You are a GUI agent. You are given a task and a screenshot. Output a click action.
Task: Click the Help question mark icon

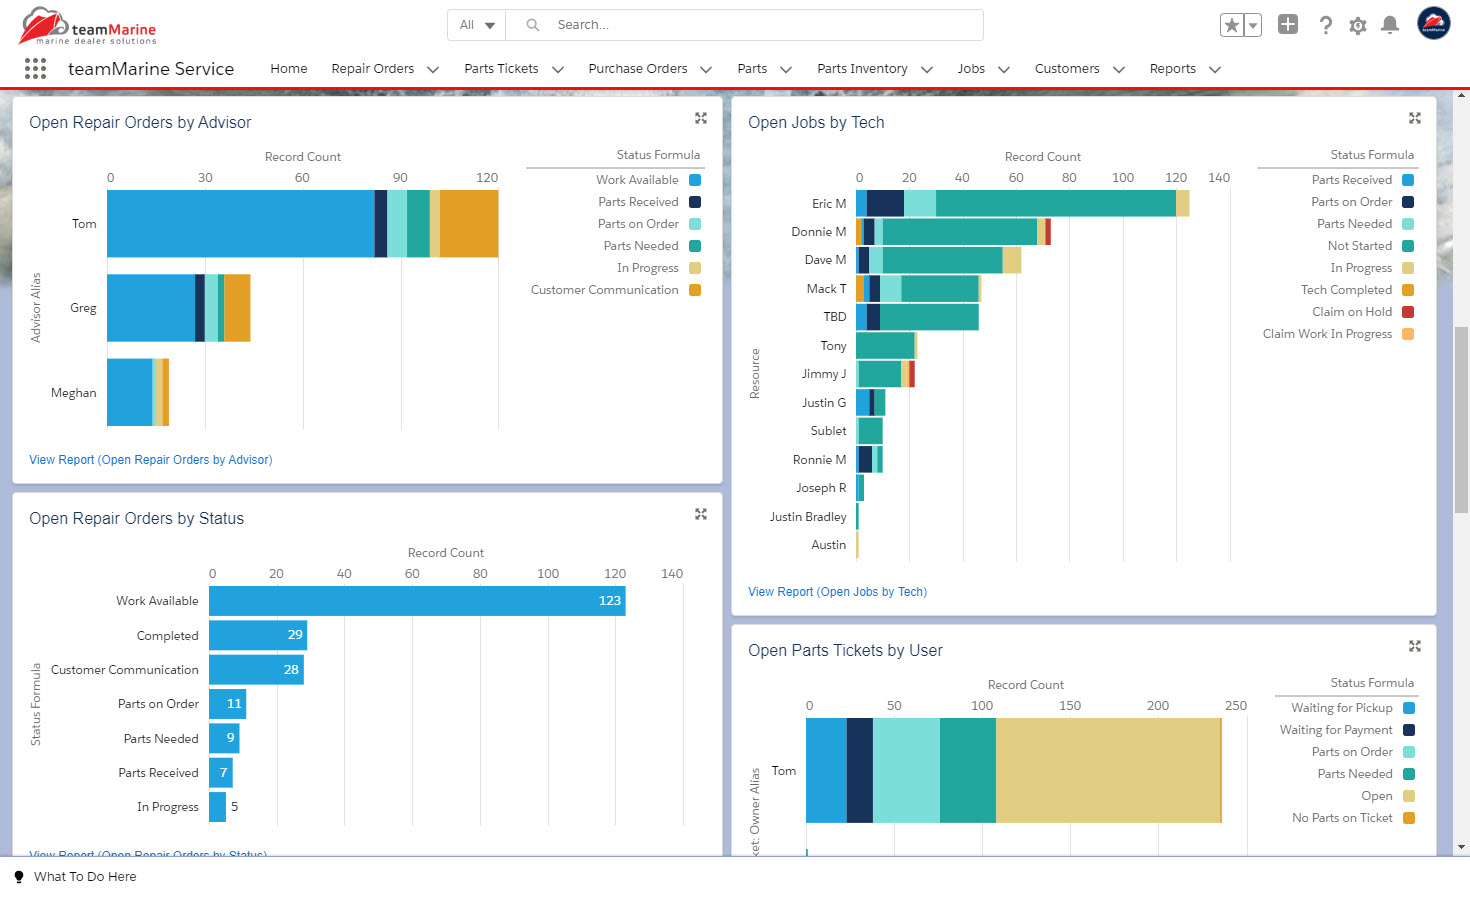[x=1326, y=25]
